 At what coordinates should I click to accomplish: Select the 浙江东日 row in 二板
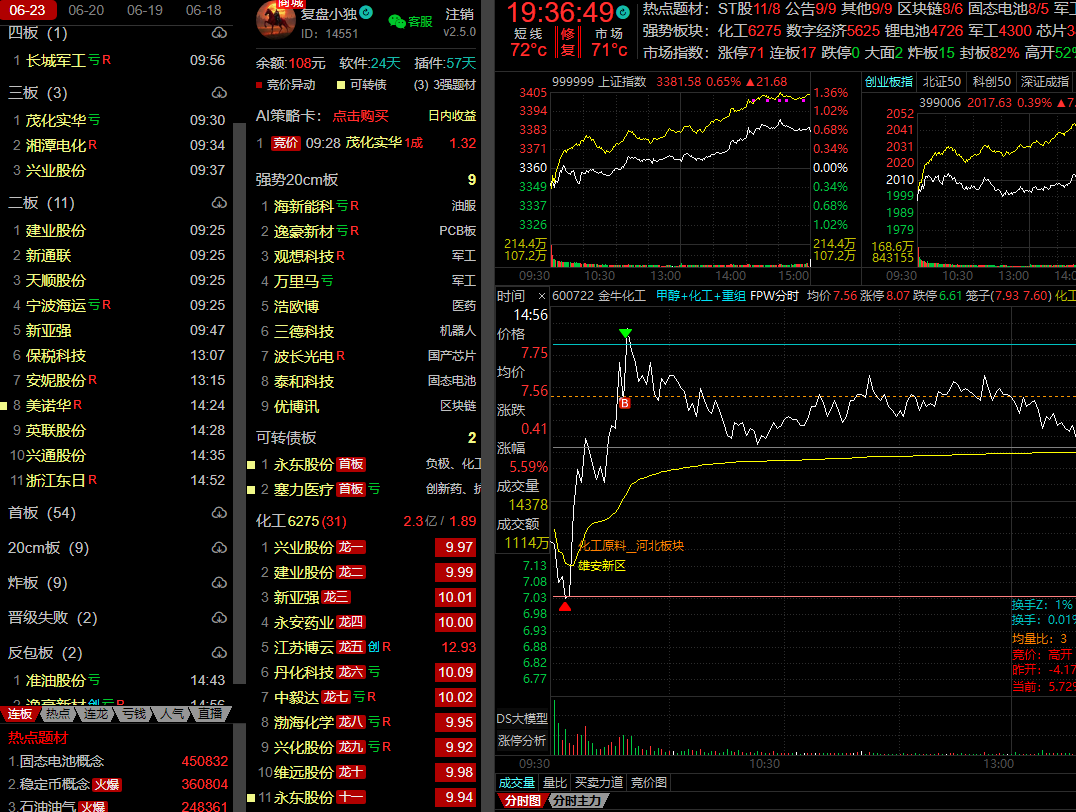pos(117,480)
